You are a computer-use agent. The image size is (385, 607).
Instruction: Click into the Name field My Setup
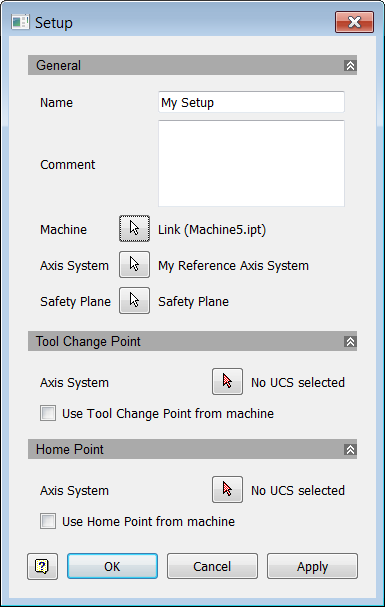pyautogui.click(x=252, y=102)
